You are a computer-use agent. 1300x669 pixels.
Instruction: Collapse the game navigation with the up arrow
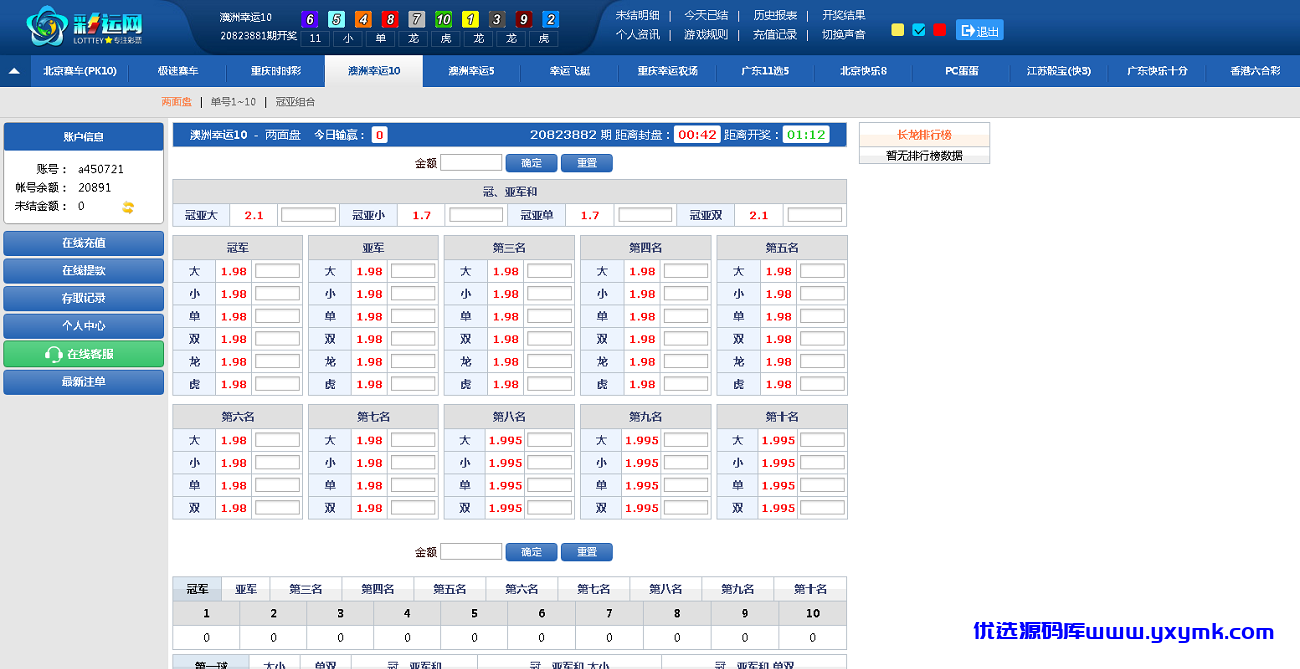[x=14, y=71]
